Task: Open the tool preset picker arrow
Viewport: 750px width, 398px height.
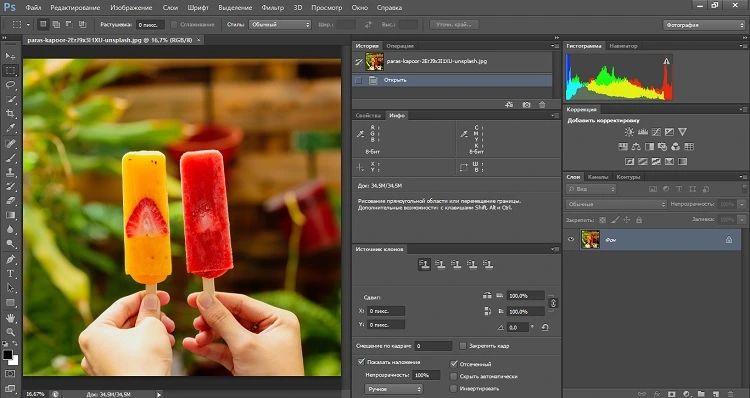Action: point(28,24)
